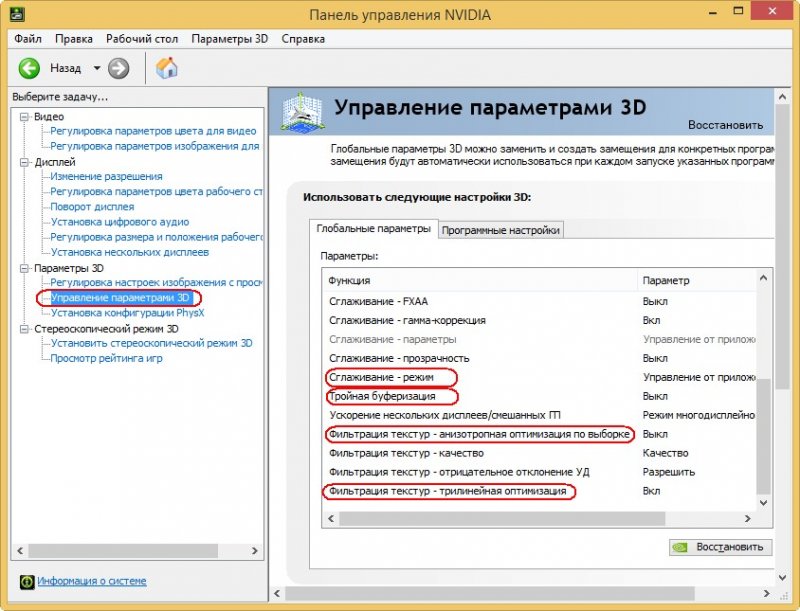
Task: Open Поворот дисплея task
Action: 92,207
